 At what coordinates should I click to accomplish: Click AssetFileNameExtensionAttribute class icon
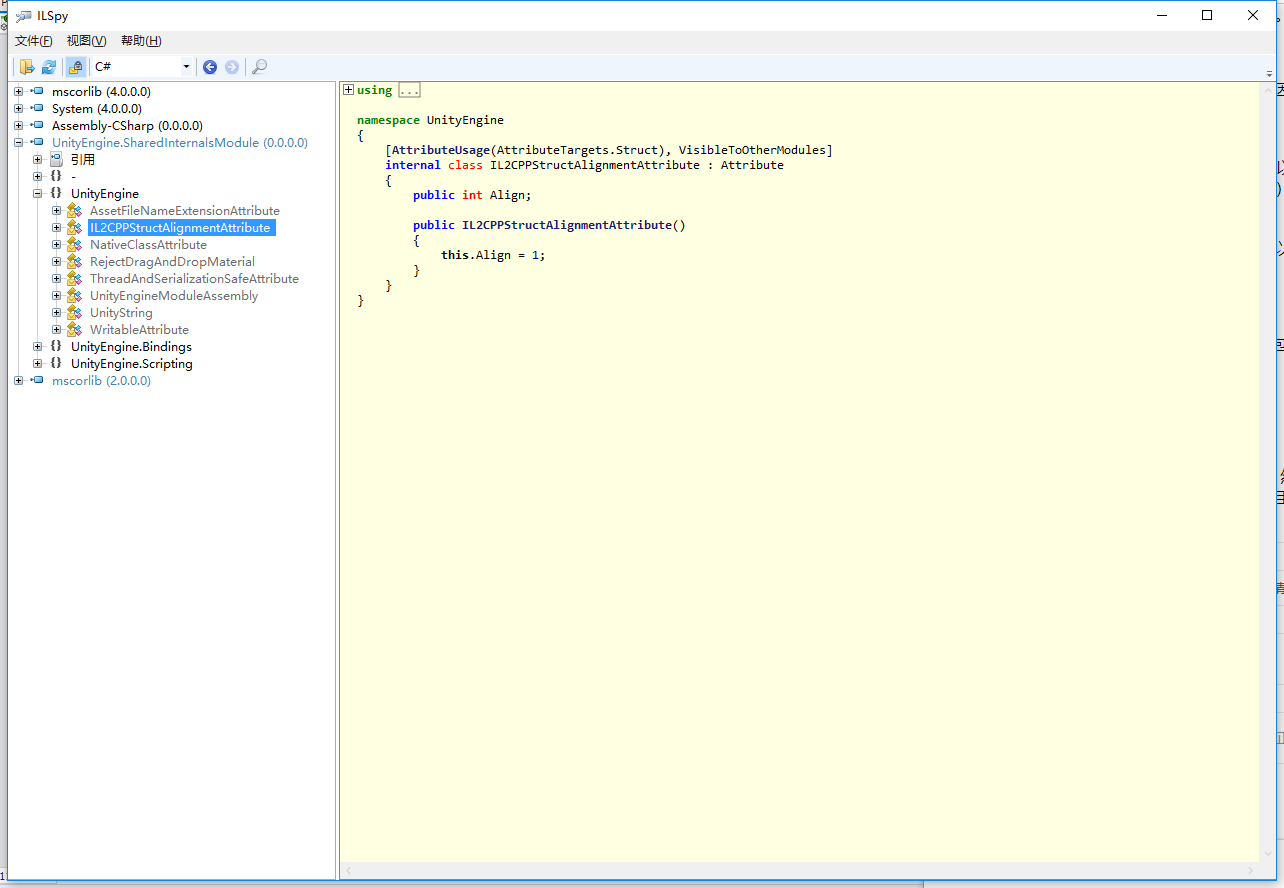point(75,211)
